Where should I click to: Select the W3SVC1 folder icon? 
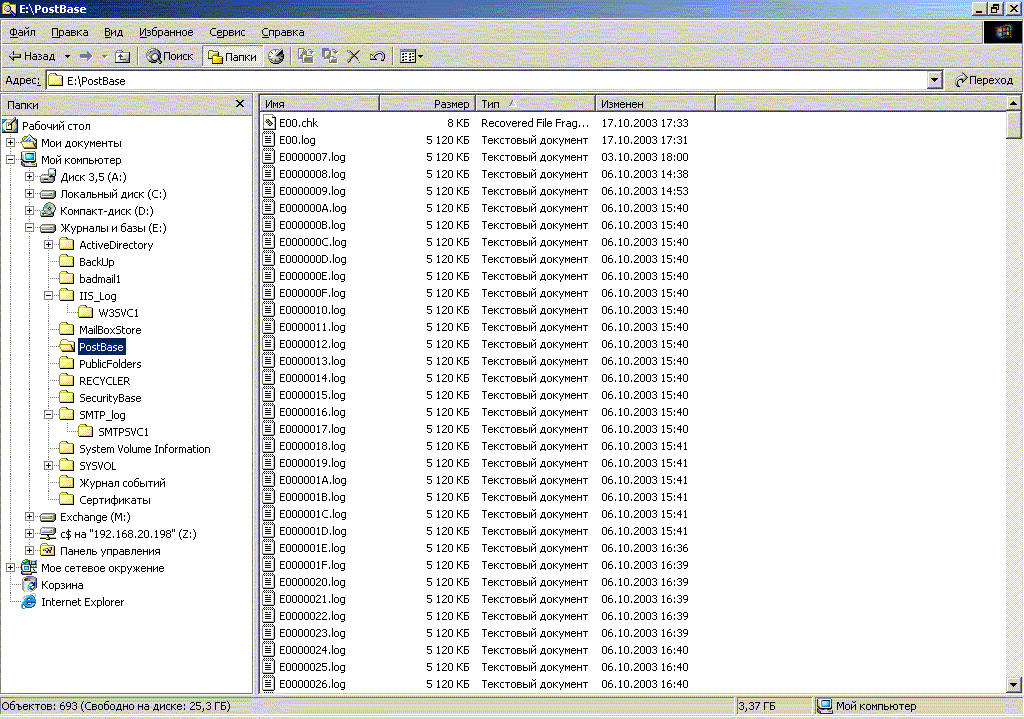(x=86, y=312)
